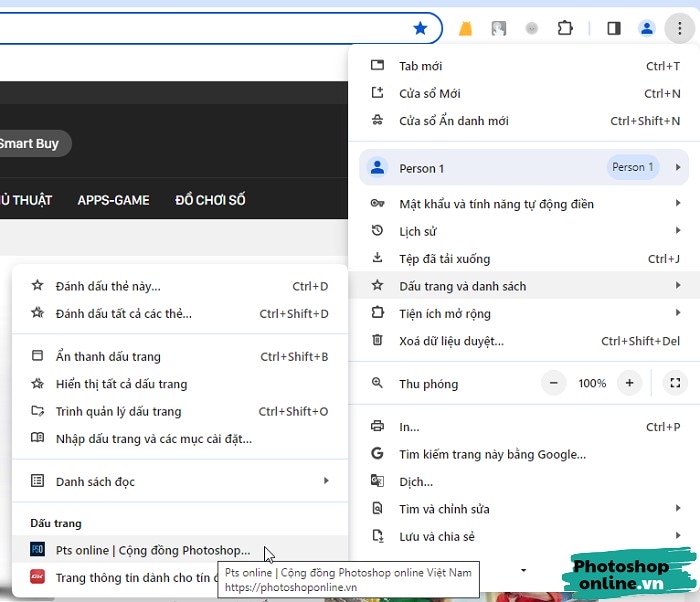
Task: Open the Extensions puzzle piece icon
Action: coord(565,29)
